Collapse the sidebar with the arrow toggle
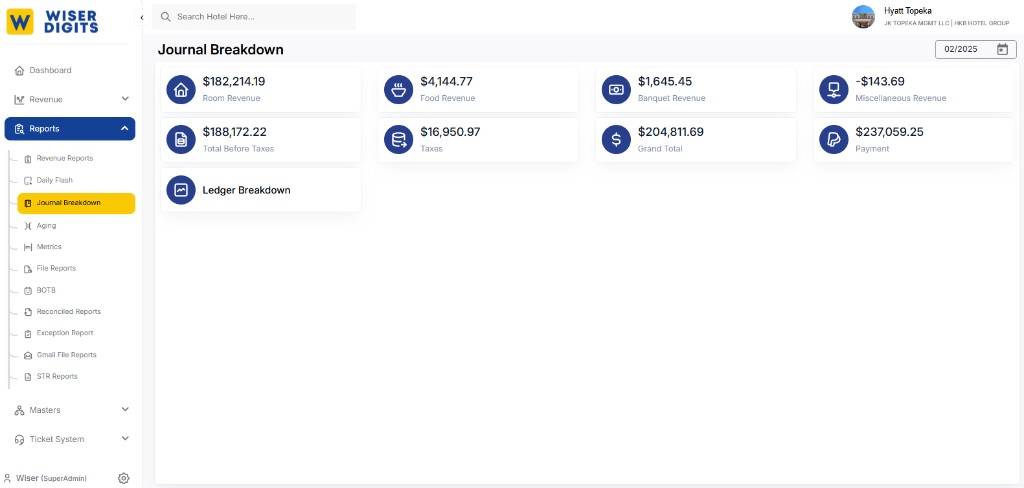This screenshot has height=488, width=1024. pyautogui.click(x=142, y=18)
